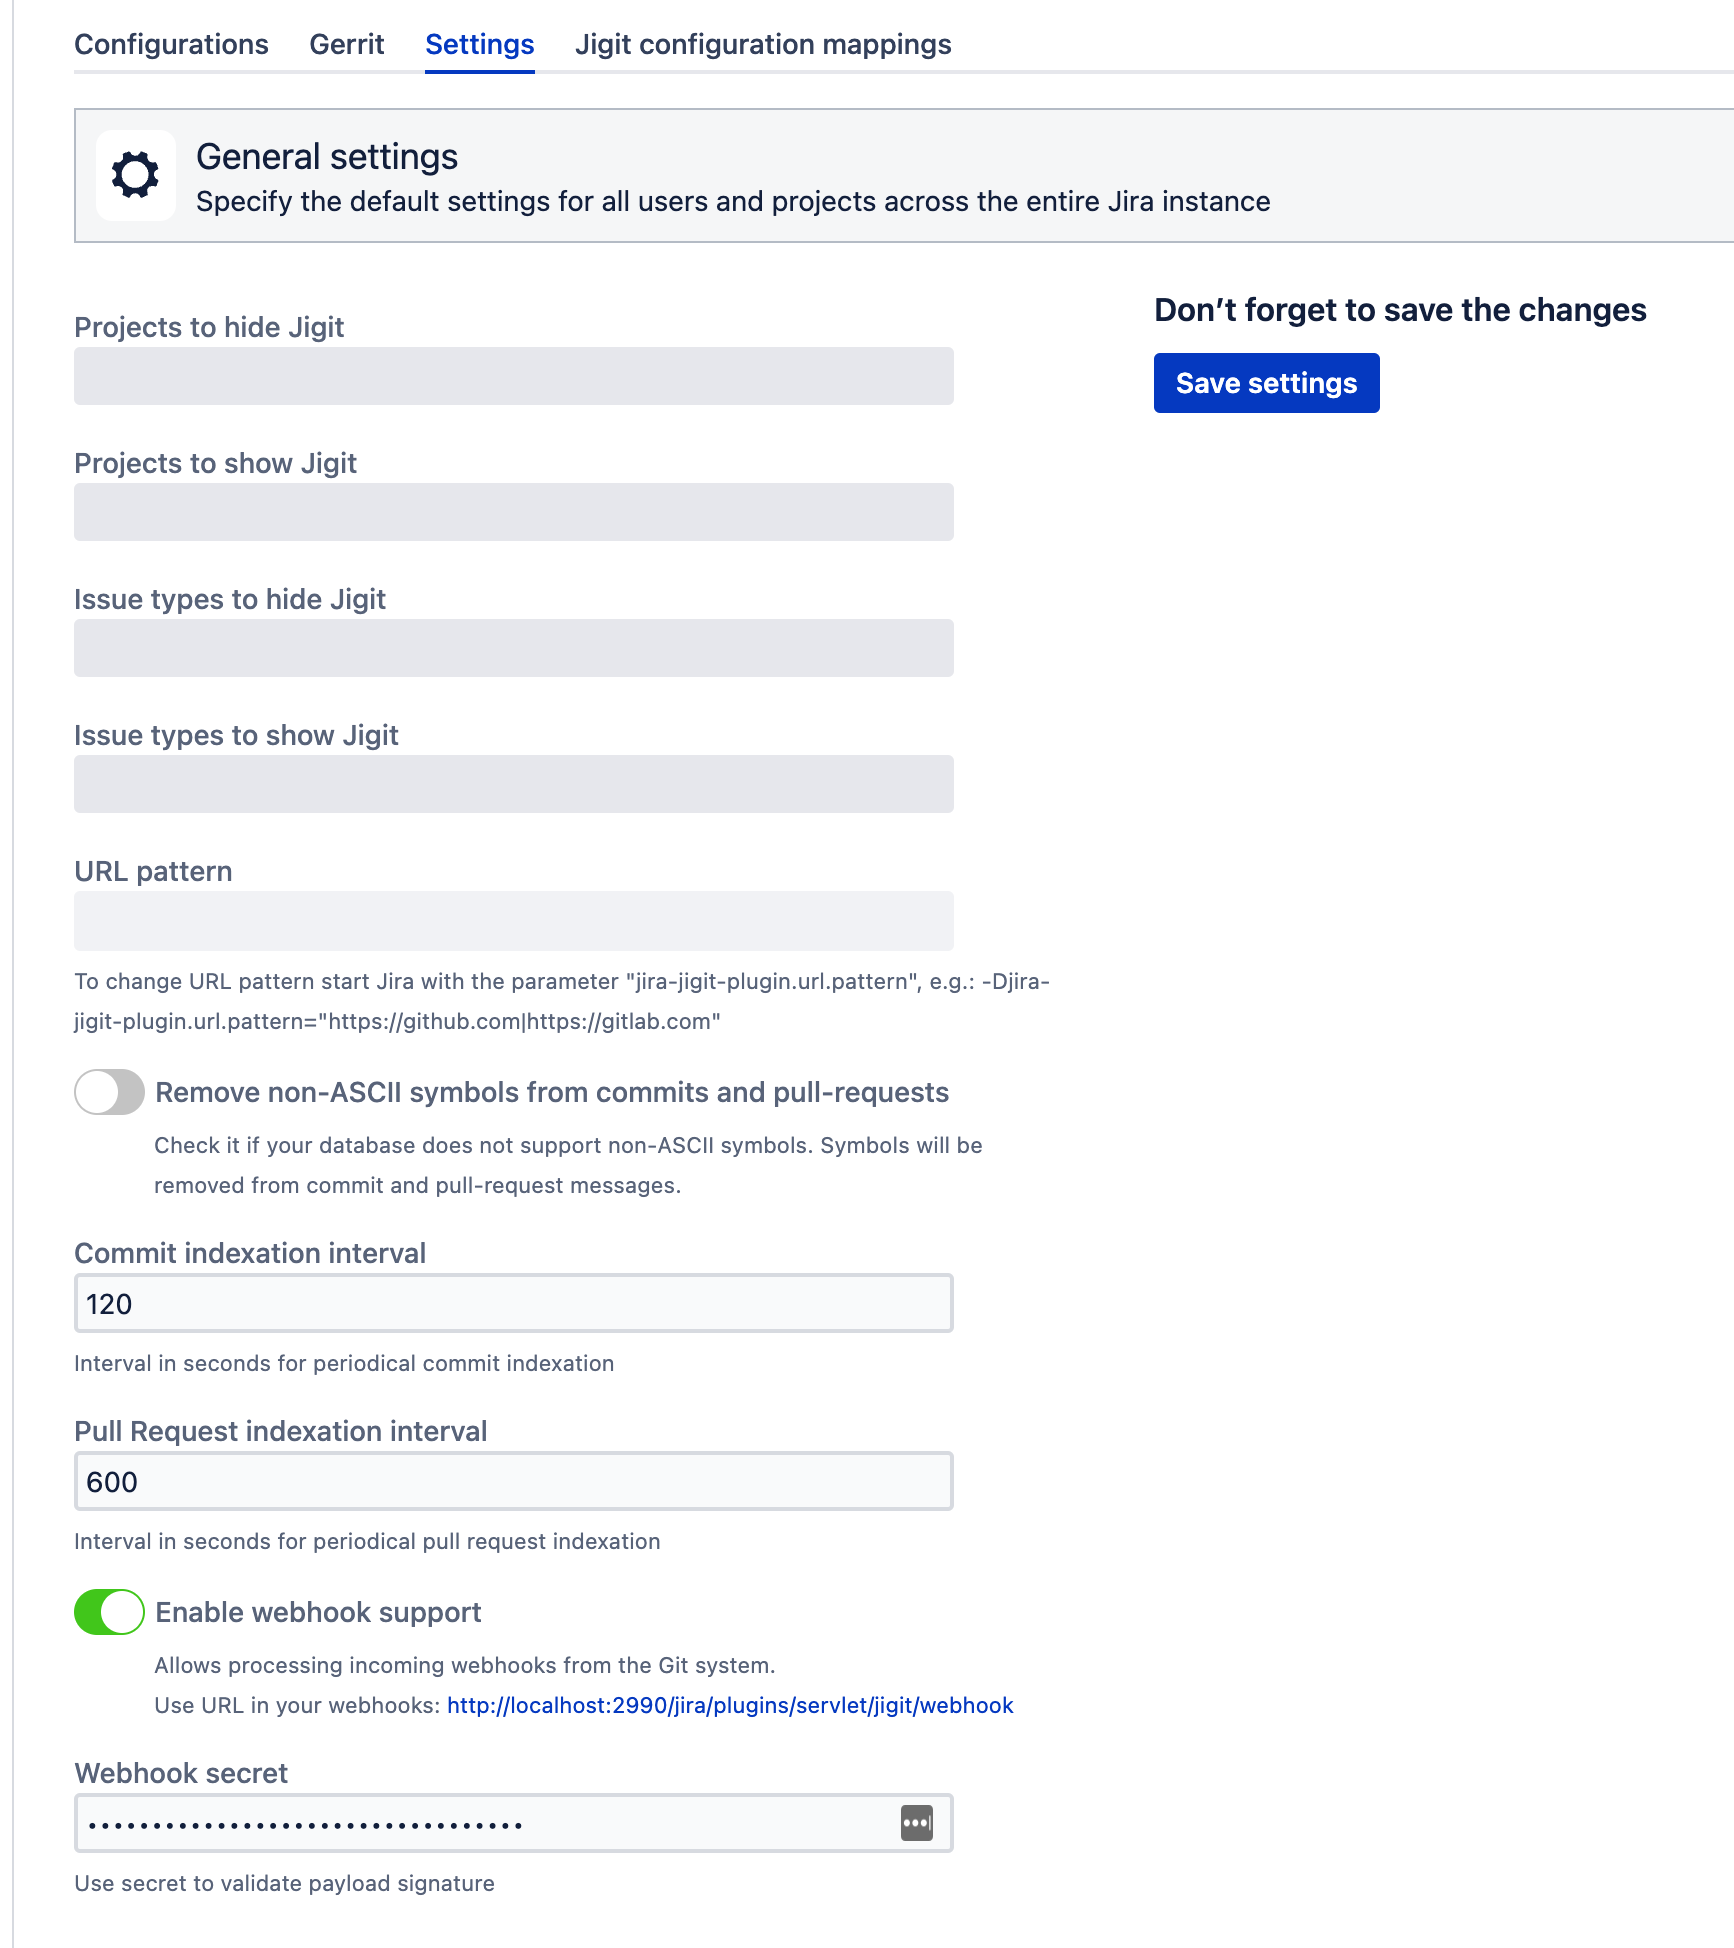Toggle Remove non-ASCII symbols switch
Viewport: 1734px width, 1948px height.
pos(109,1092)
